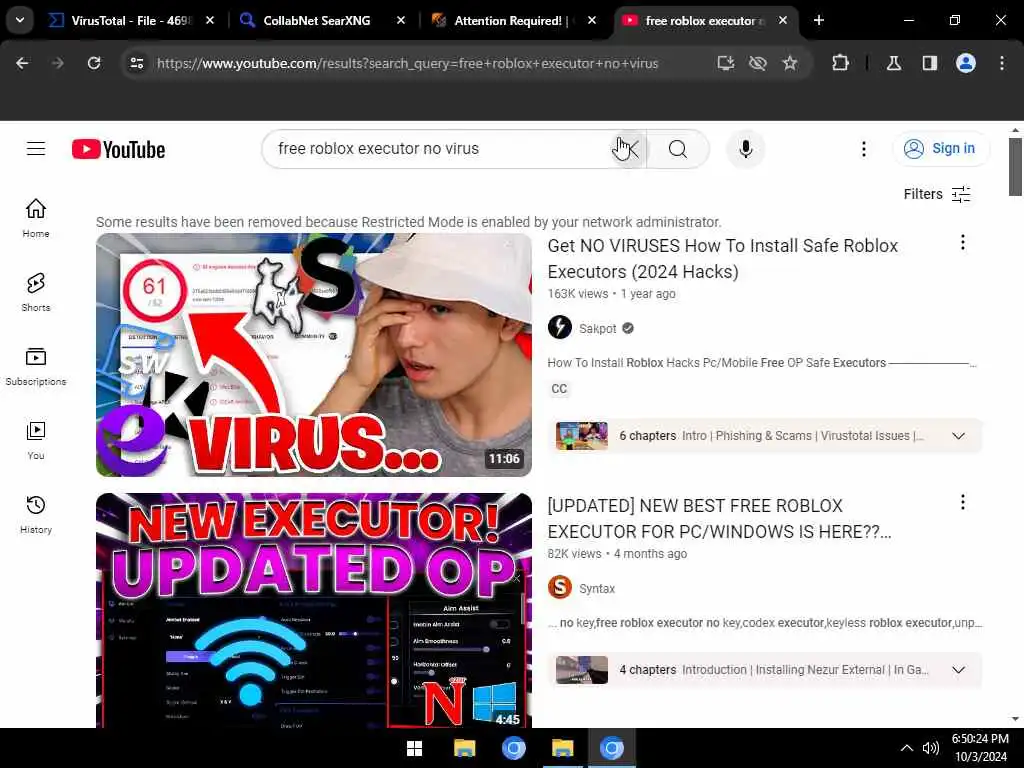Go back to previous page
Image resolution: width=1024 pixels, height=768 pixels.
22,63
